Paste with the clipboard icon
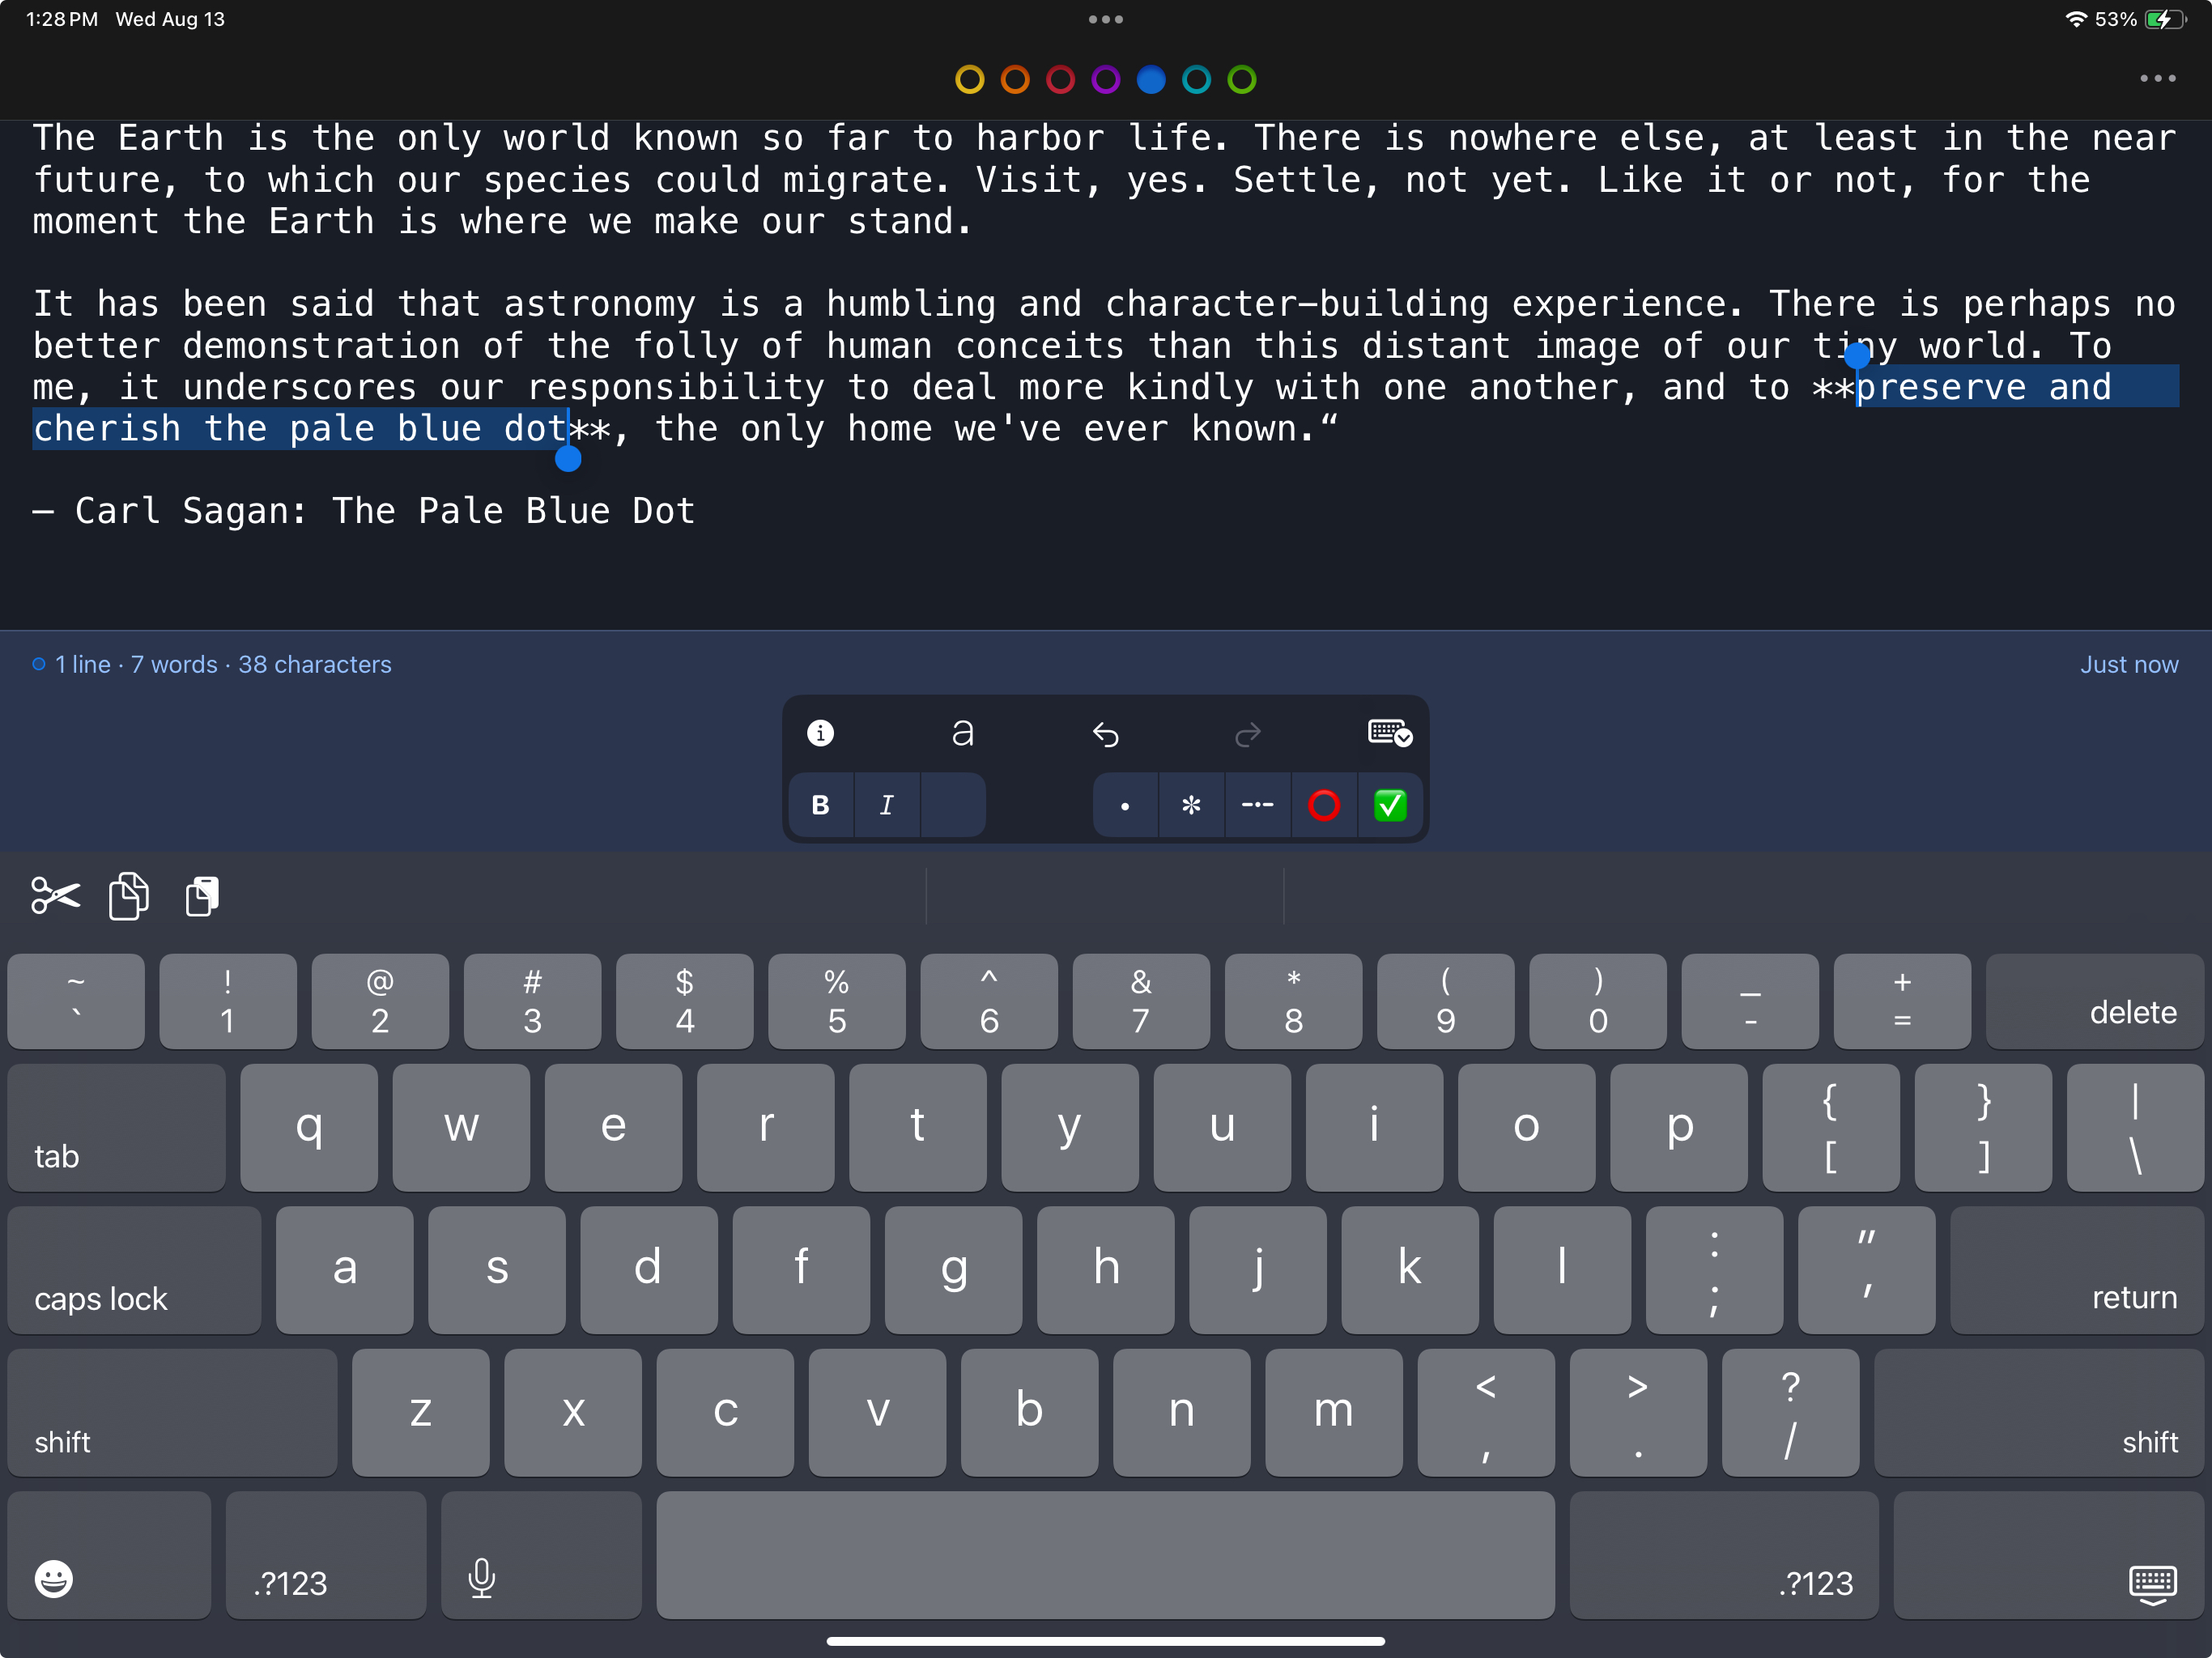2212x1658 pixels. pos(202,895)
